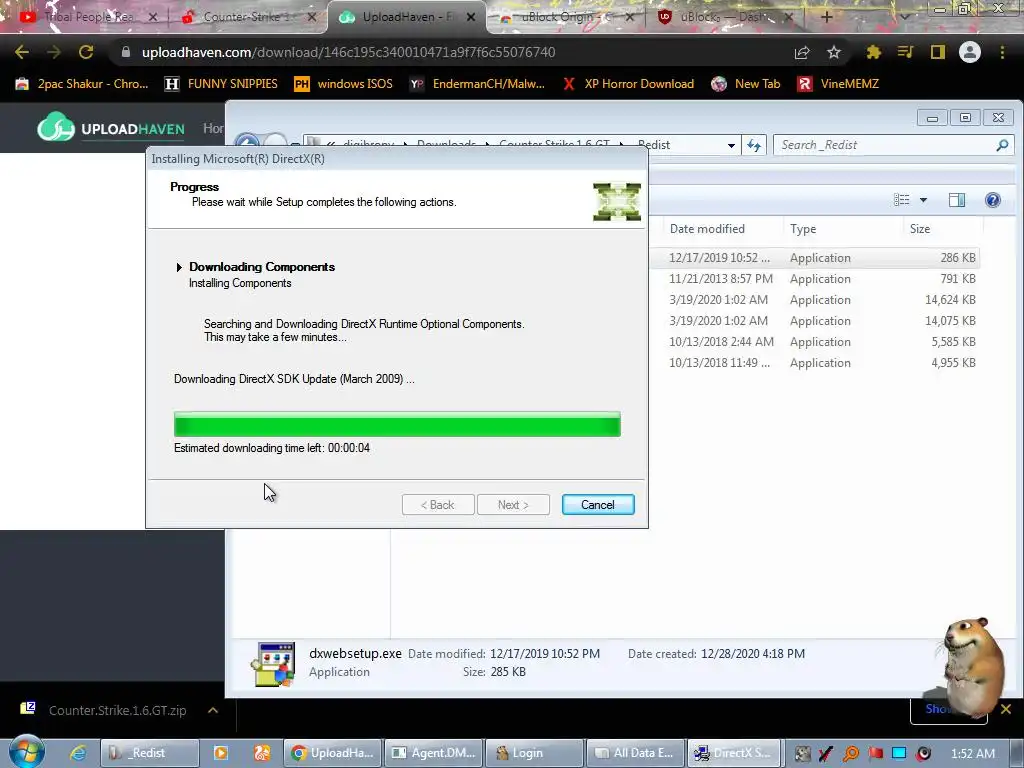The height and width of the screenshot is (768, 1024).
Task: Reload the UploadHaven page in Chrome
Action: (x=86, y=52)
